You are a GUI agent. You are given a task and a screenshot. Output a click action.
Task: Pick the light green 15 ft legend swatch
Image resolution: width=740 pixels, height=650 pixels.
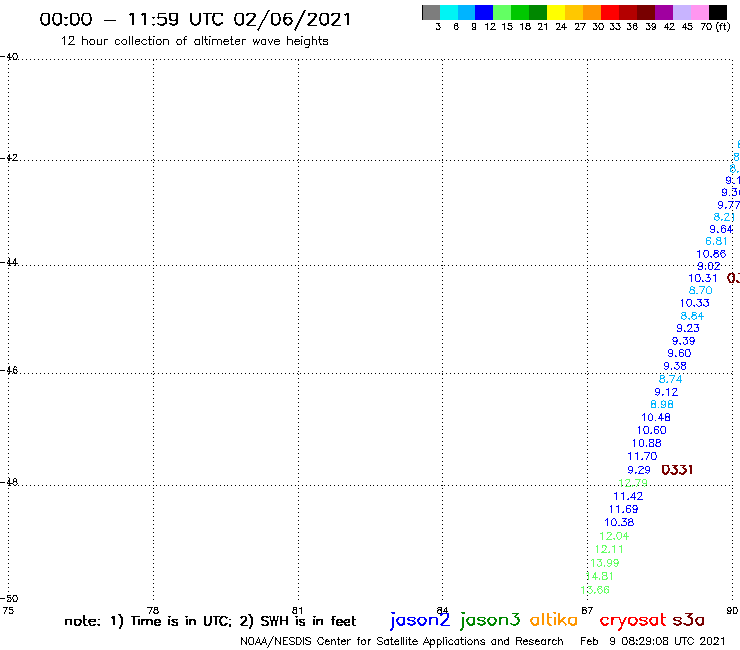(x=502, y=12)
